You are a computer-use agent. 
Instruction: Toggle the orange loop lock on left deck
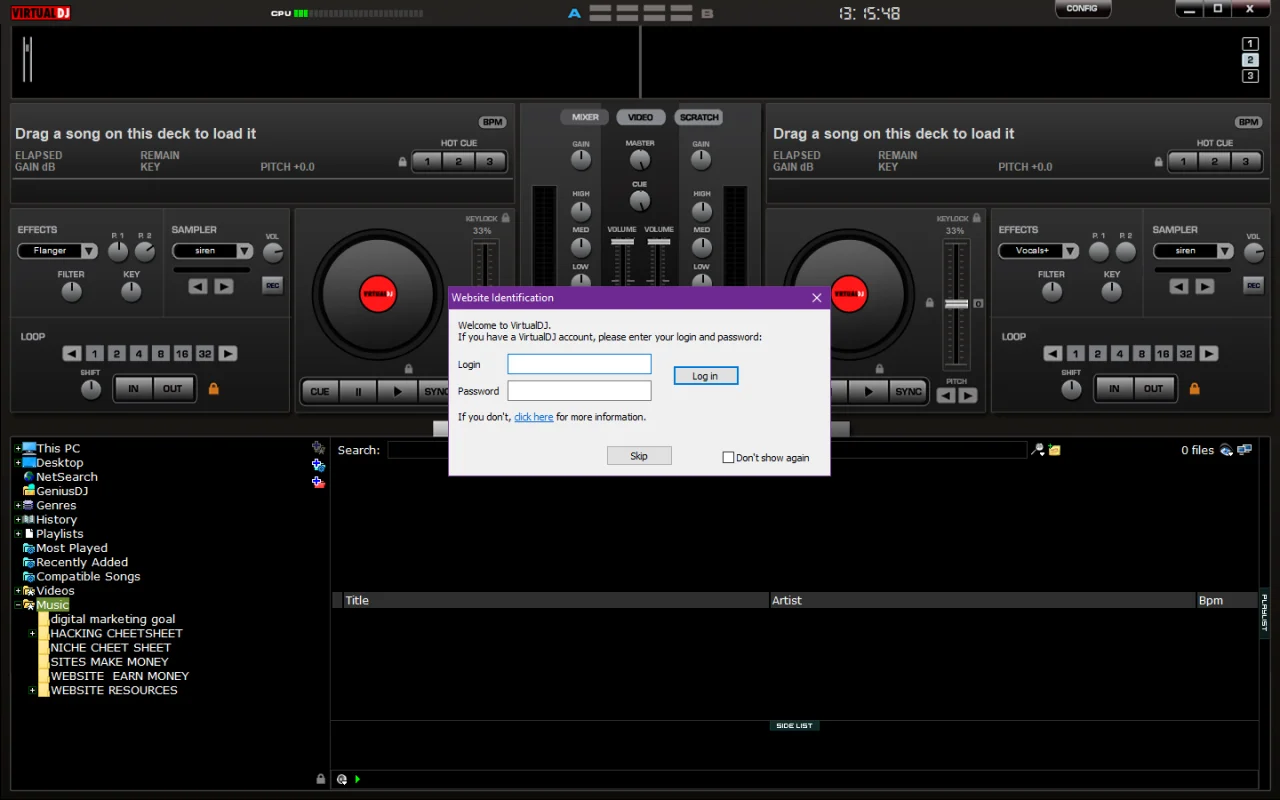tap(213, 388)
